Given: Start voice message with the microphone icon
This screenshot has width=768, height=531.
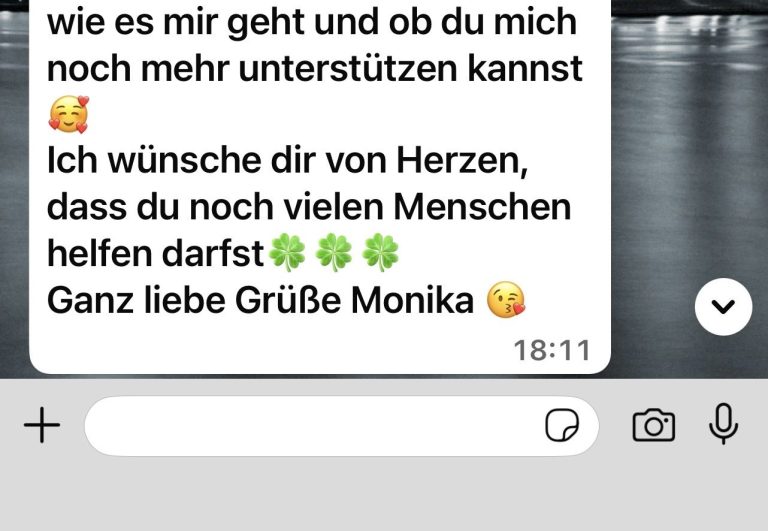Looking at the screenshot, I should 723,424.
